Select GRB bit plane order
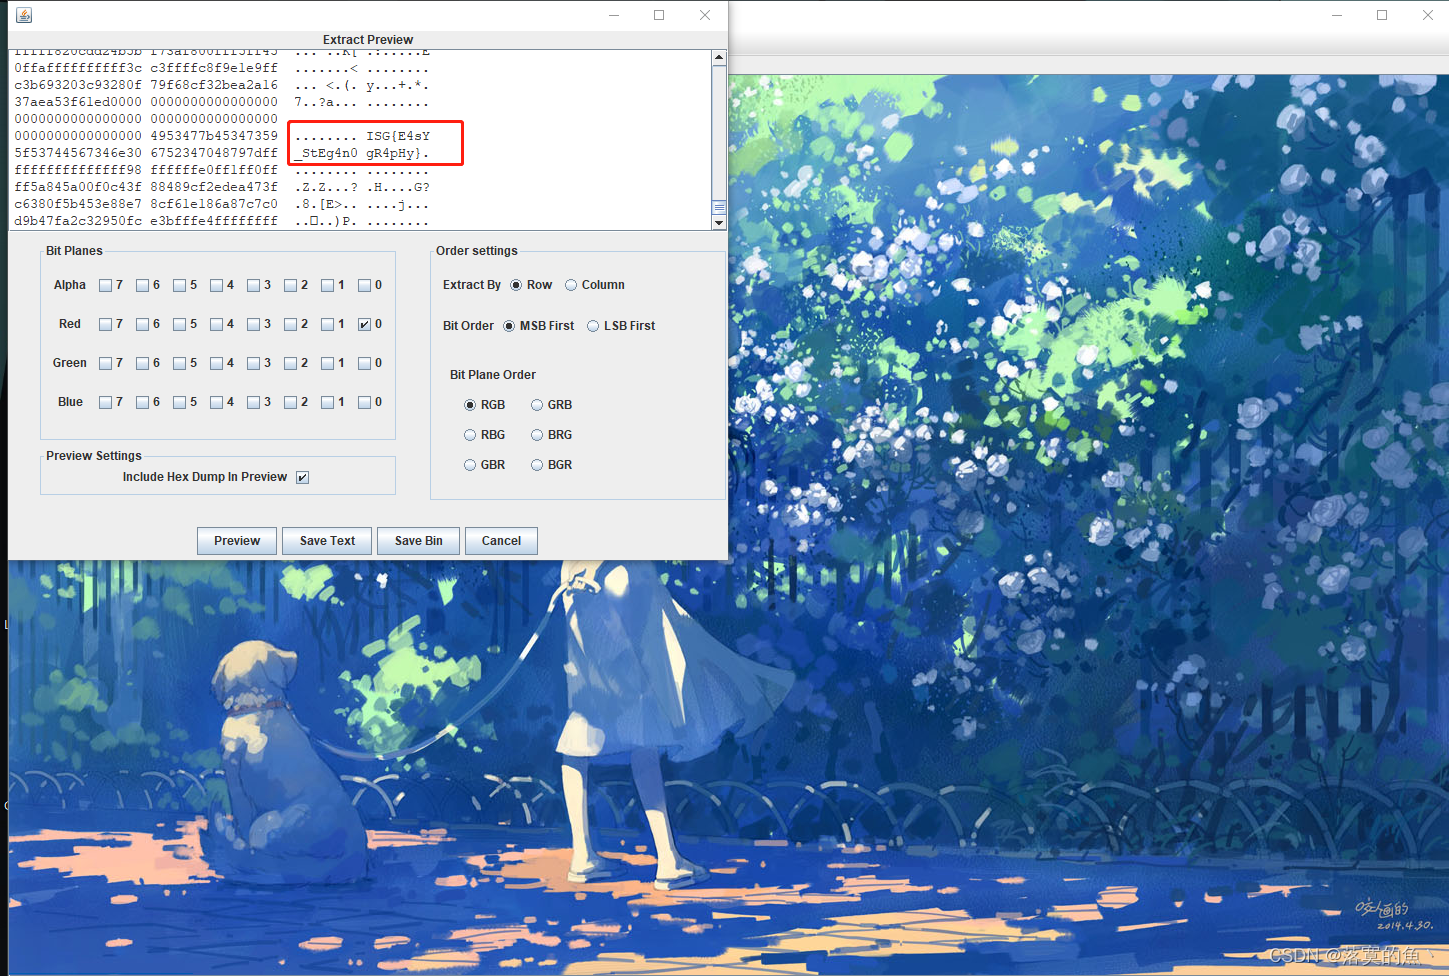Image resolution: width=1449 pixels, height=976 pixels. click(x=537, y=405)
